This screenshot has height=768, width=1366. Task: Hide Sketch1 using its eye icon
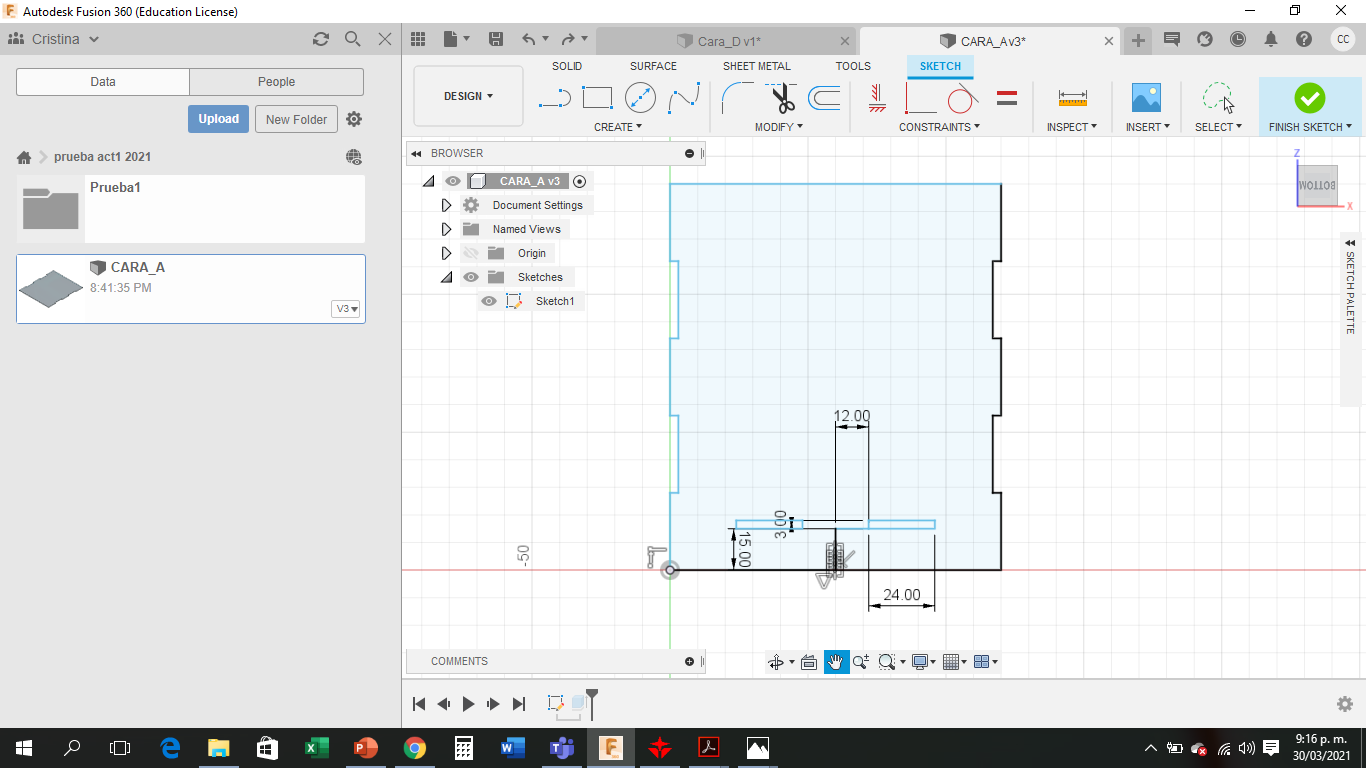(x=489, y=301)
